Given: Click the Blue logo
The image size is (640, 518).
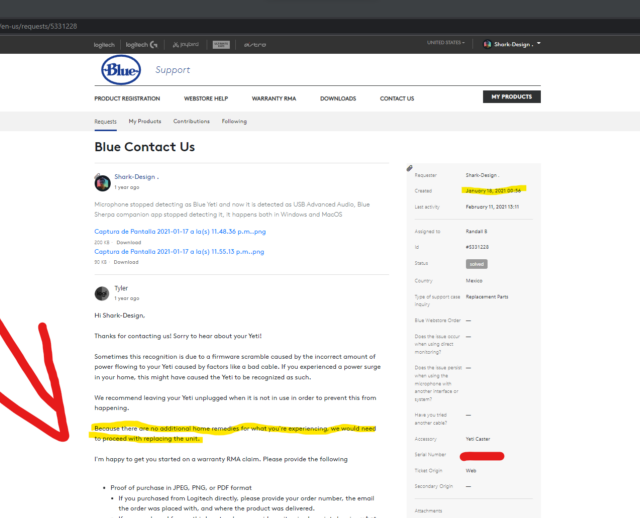Looking at the screenshot, I should (121, 70).
